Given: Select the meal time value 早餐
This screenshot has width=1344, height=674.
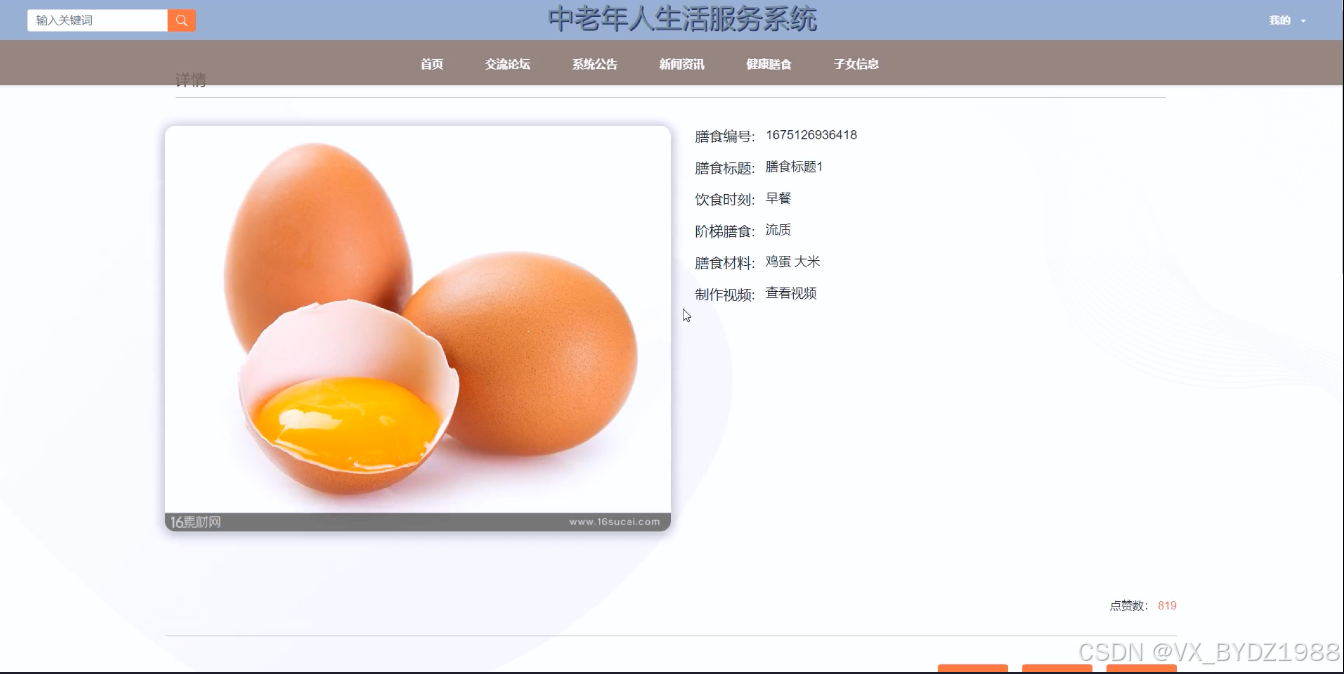Looking at the screenshot, I should tap(778, 198).
